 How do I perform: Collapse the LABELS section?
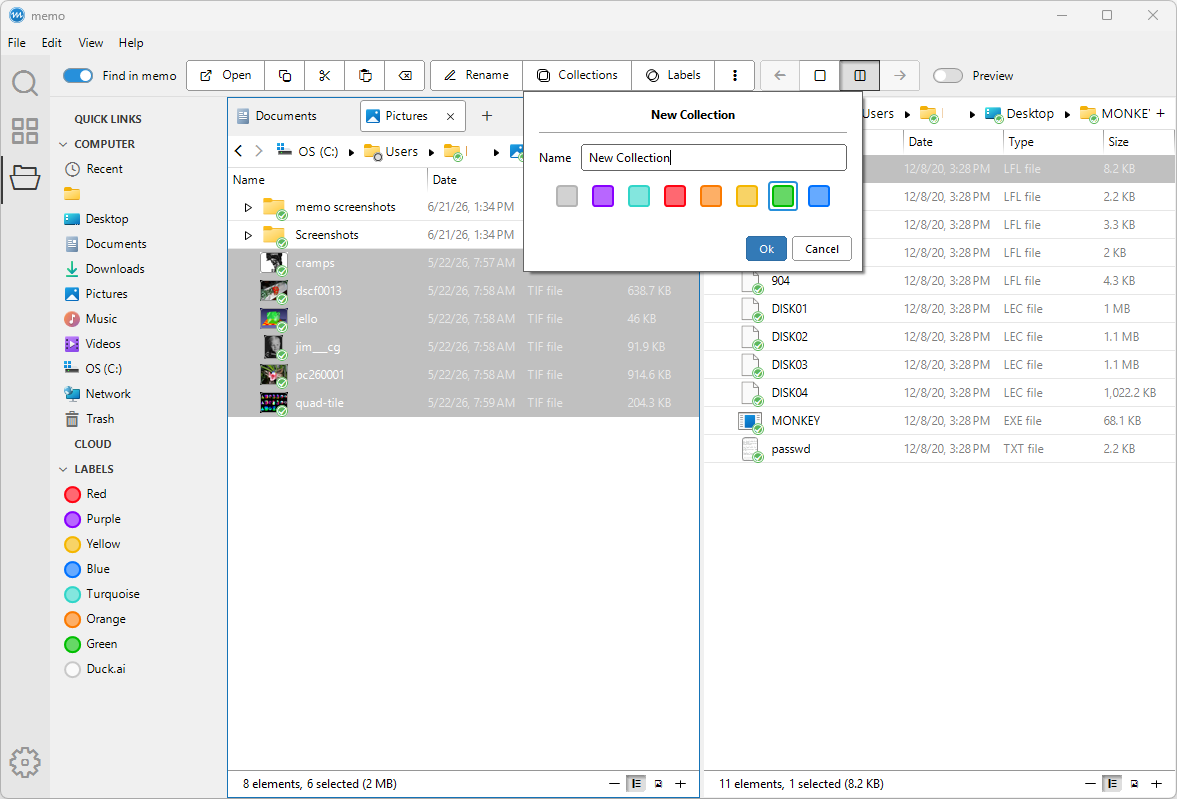[x=63, y=469]
